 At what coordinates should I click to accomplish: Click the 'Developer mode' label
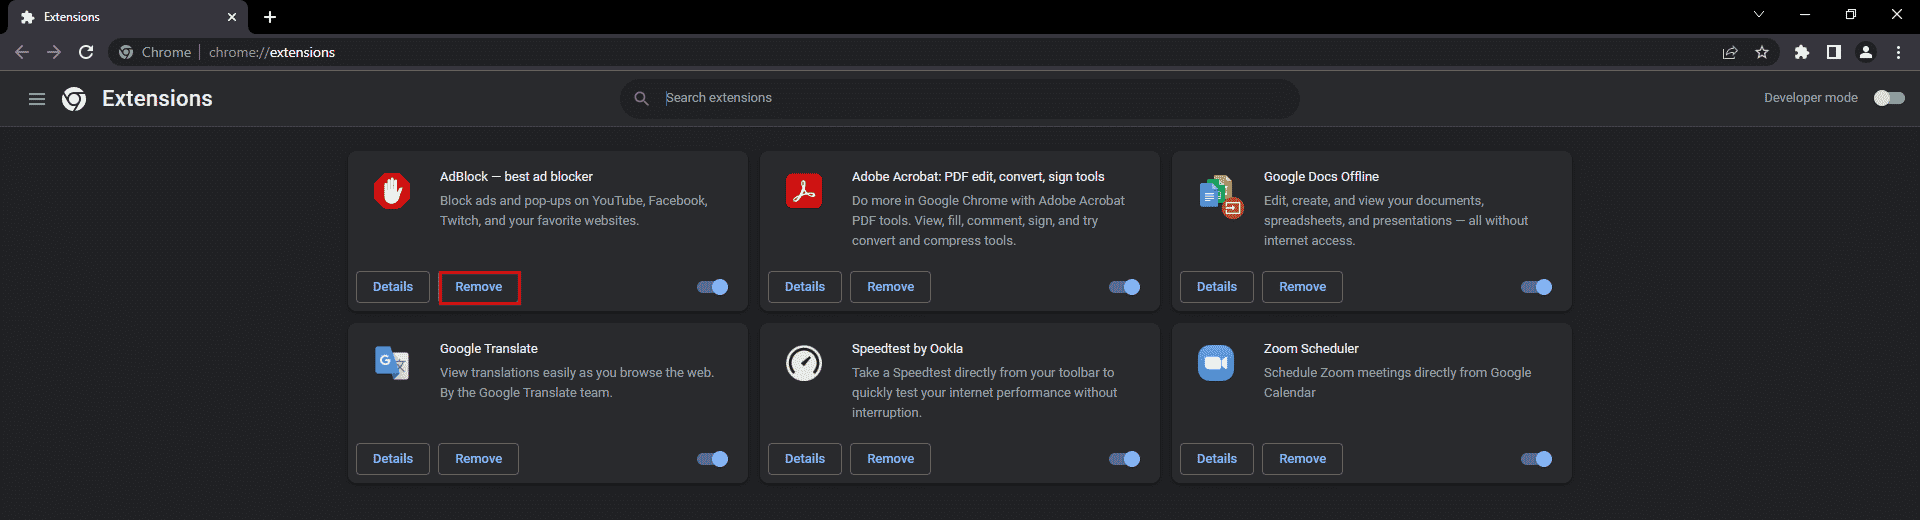1811,98
